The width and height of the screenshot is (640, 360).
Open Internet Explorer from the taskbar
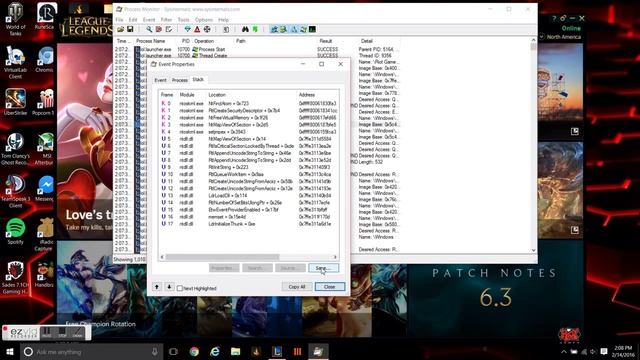click(x=215, y=351)
